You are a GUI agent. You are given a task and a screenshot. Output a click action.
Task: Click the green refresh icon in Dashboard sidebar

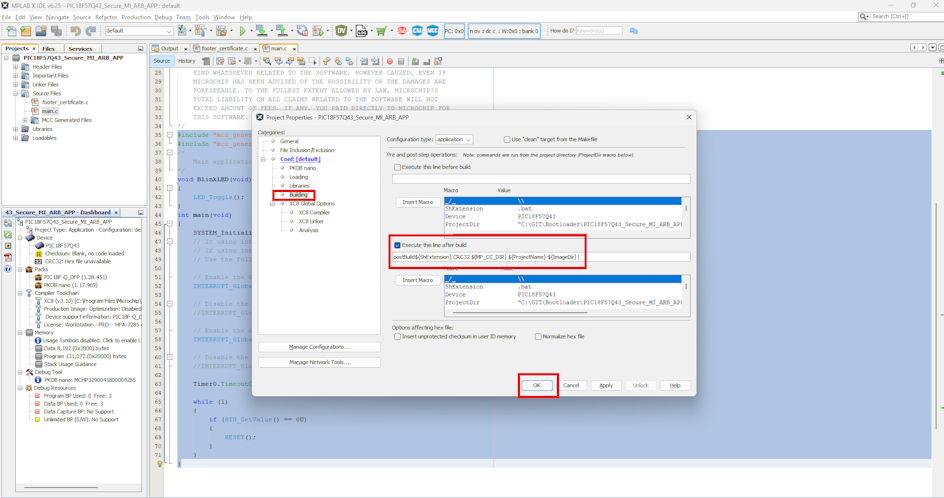[8, 234]
